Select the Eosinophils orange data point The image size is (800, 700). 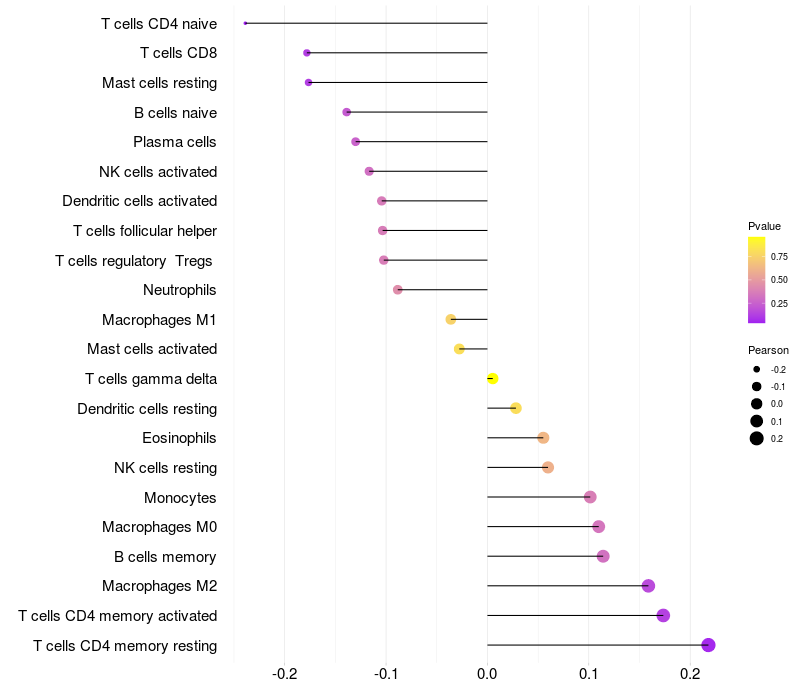point(543,438)
